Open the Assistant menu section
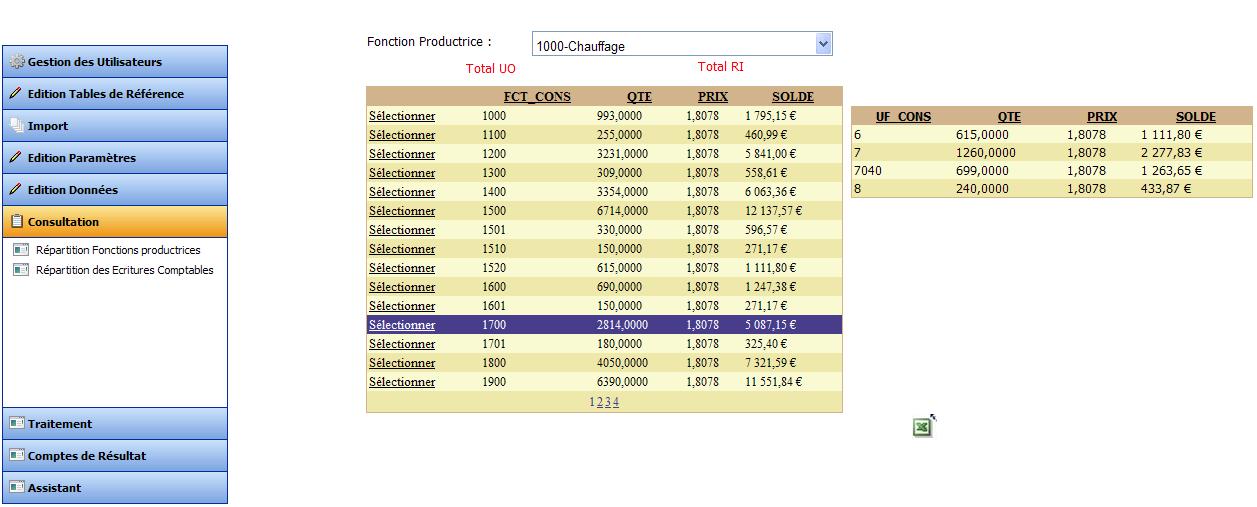Image resolution: width=1257 pixels, height=507 pixels. pos(54,488)
